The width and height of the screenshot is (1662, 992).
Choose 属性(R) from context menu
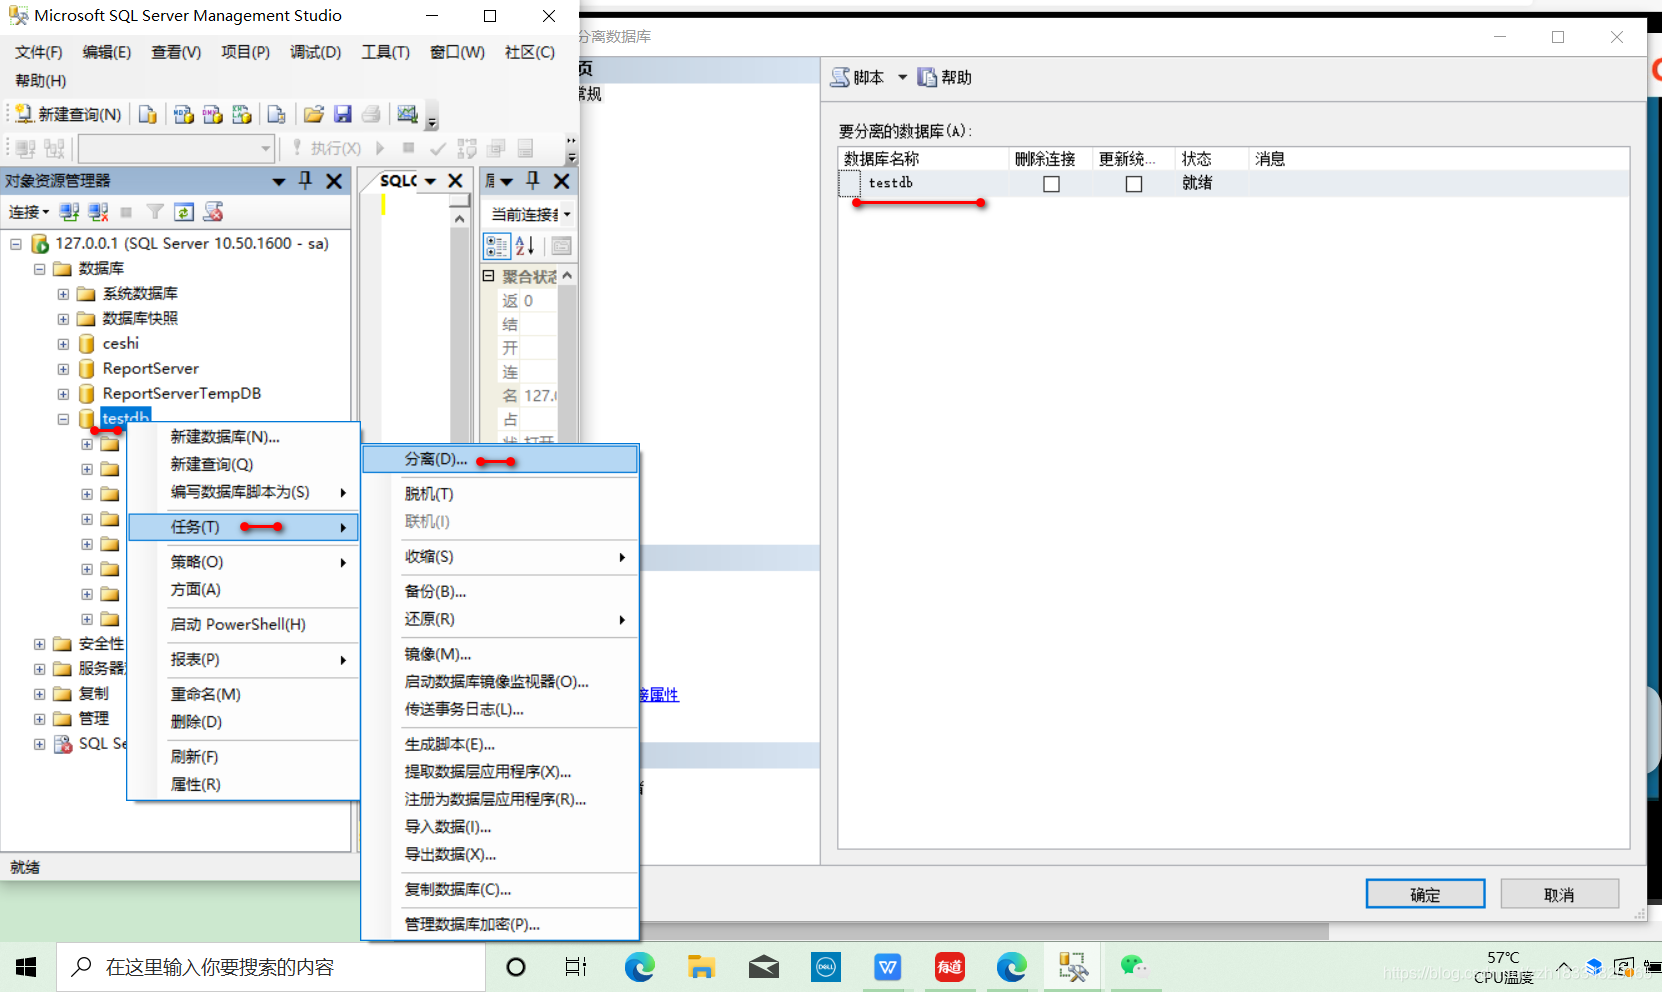pyautogui.click(x=244, y=784)
